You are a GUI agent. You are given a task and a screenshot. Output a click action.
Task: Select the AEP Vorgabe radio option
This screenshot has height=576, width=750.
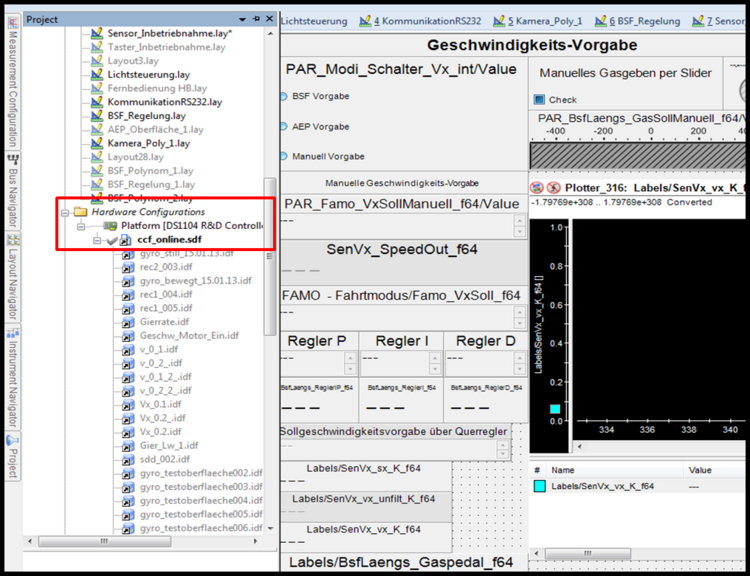pyautogui.click(x=283, y=127)
